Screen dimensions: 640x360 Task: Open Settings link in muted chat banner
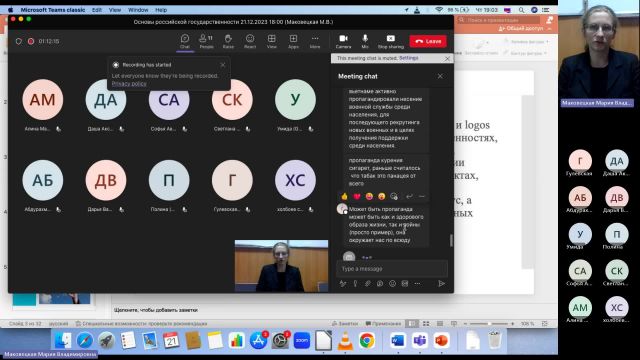tap(409, 58)
